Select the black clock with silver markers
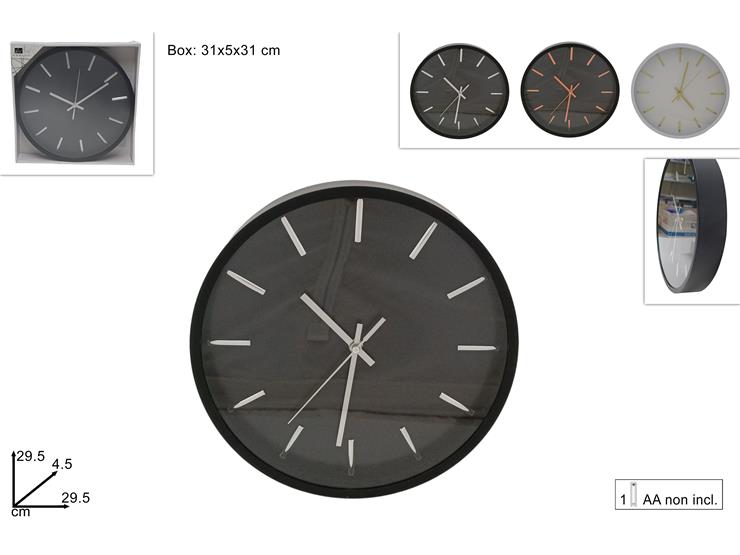Viewport: 740px width, 555px height. tap(459, 91)
